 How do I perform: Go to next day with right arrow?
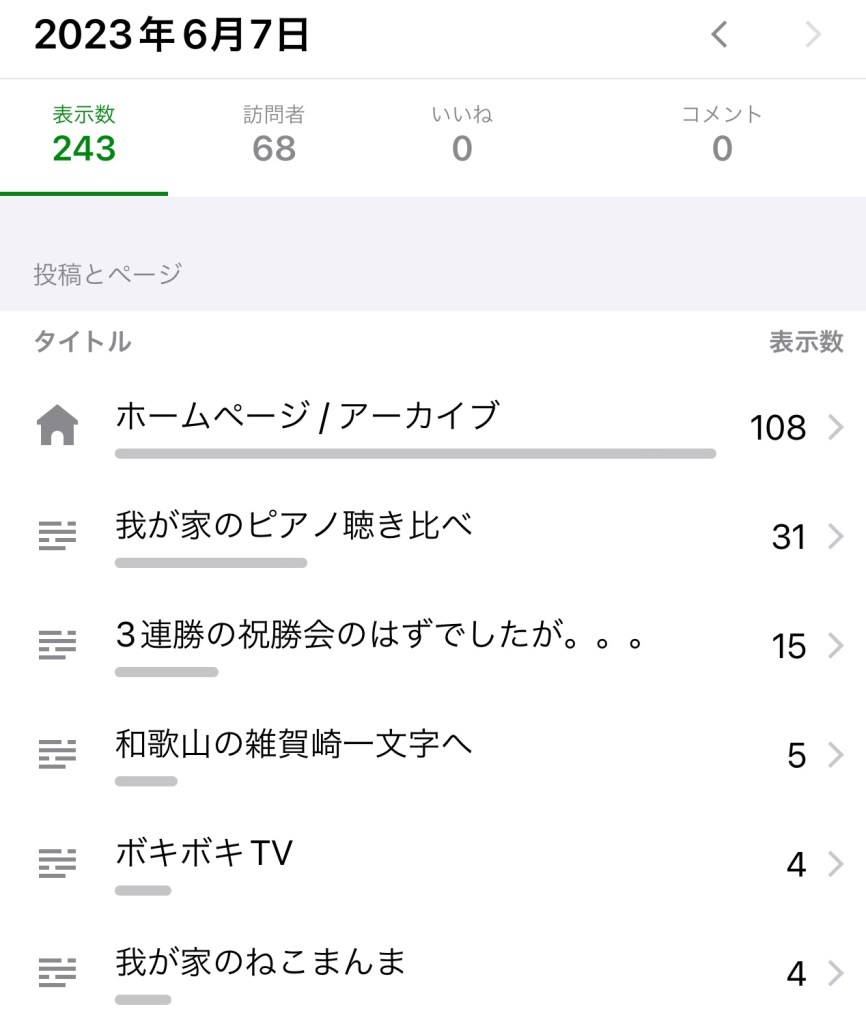(813, 35)
